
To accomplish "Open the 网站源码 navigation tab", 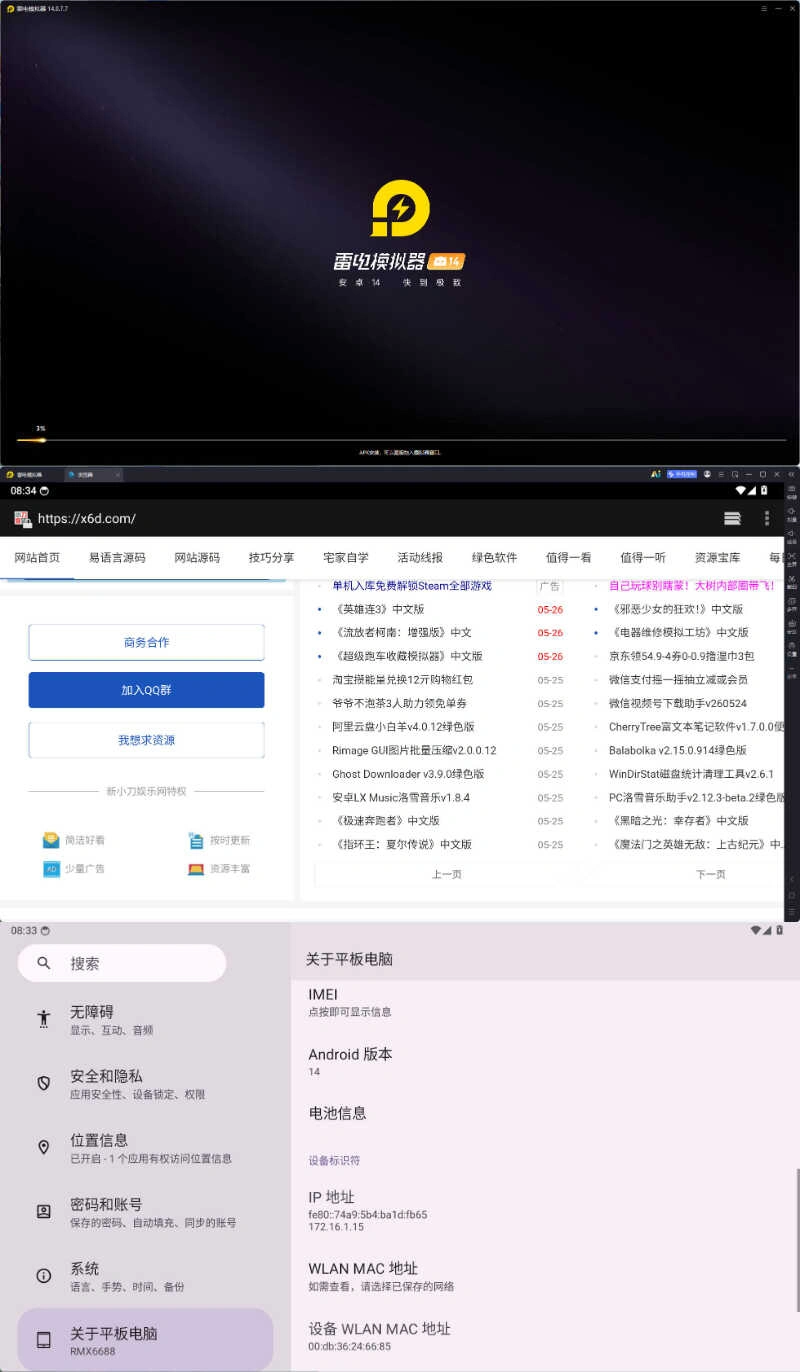I will click(197, 558).
